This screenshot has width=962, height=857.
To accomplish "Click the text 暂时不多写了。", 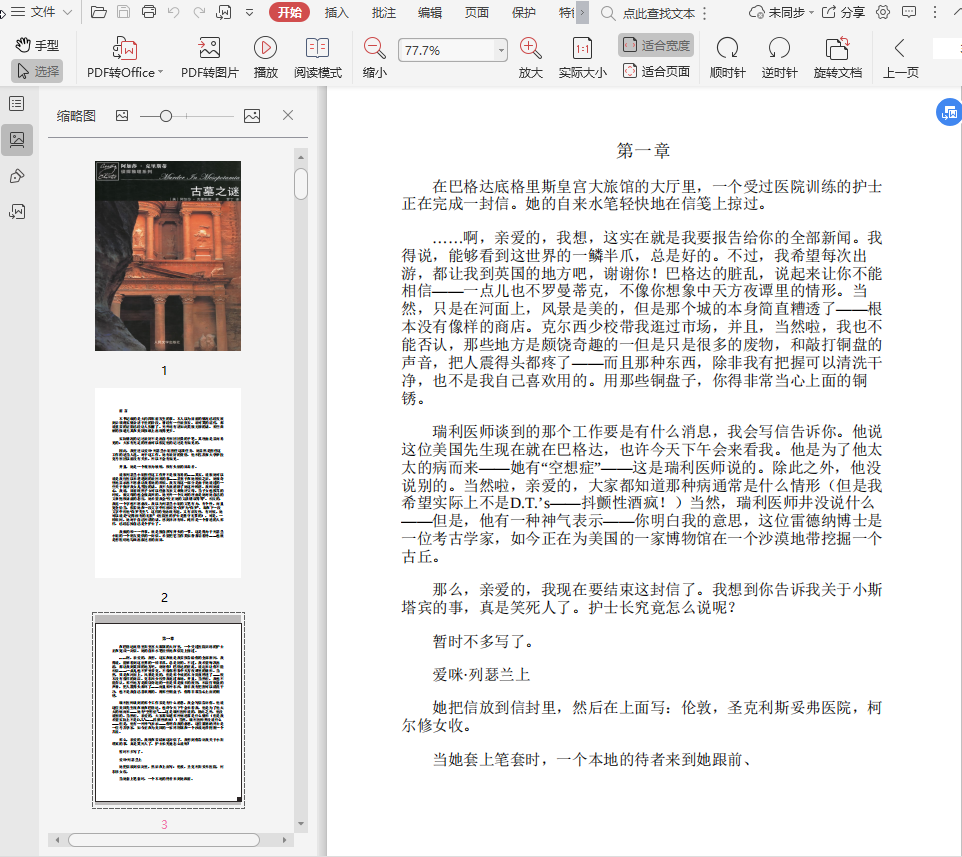I will (484, 642).
